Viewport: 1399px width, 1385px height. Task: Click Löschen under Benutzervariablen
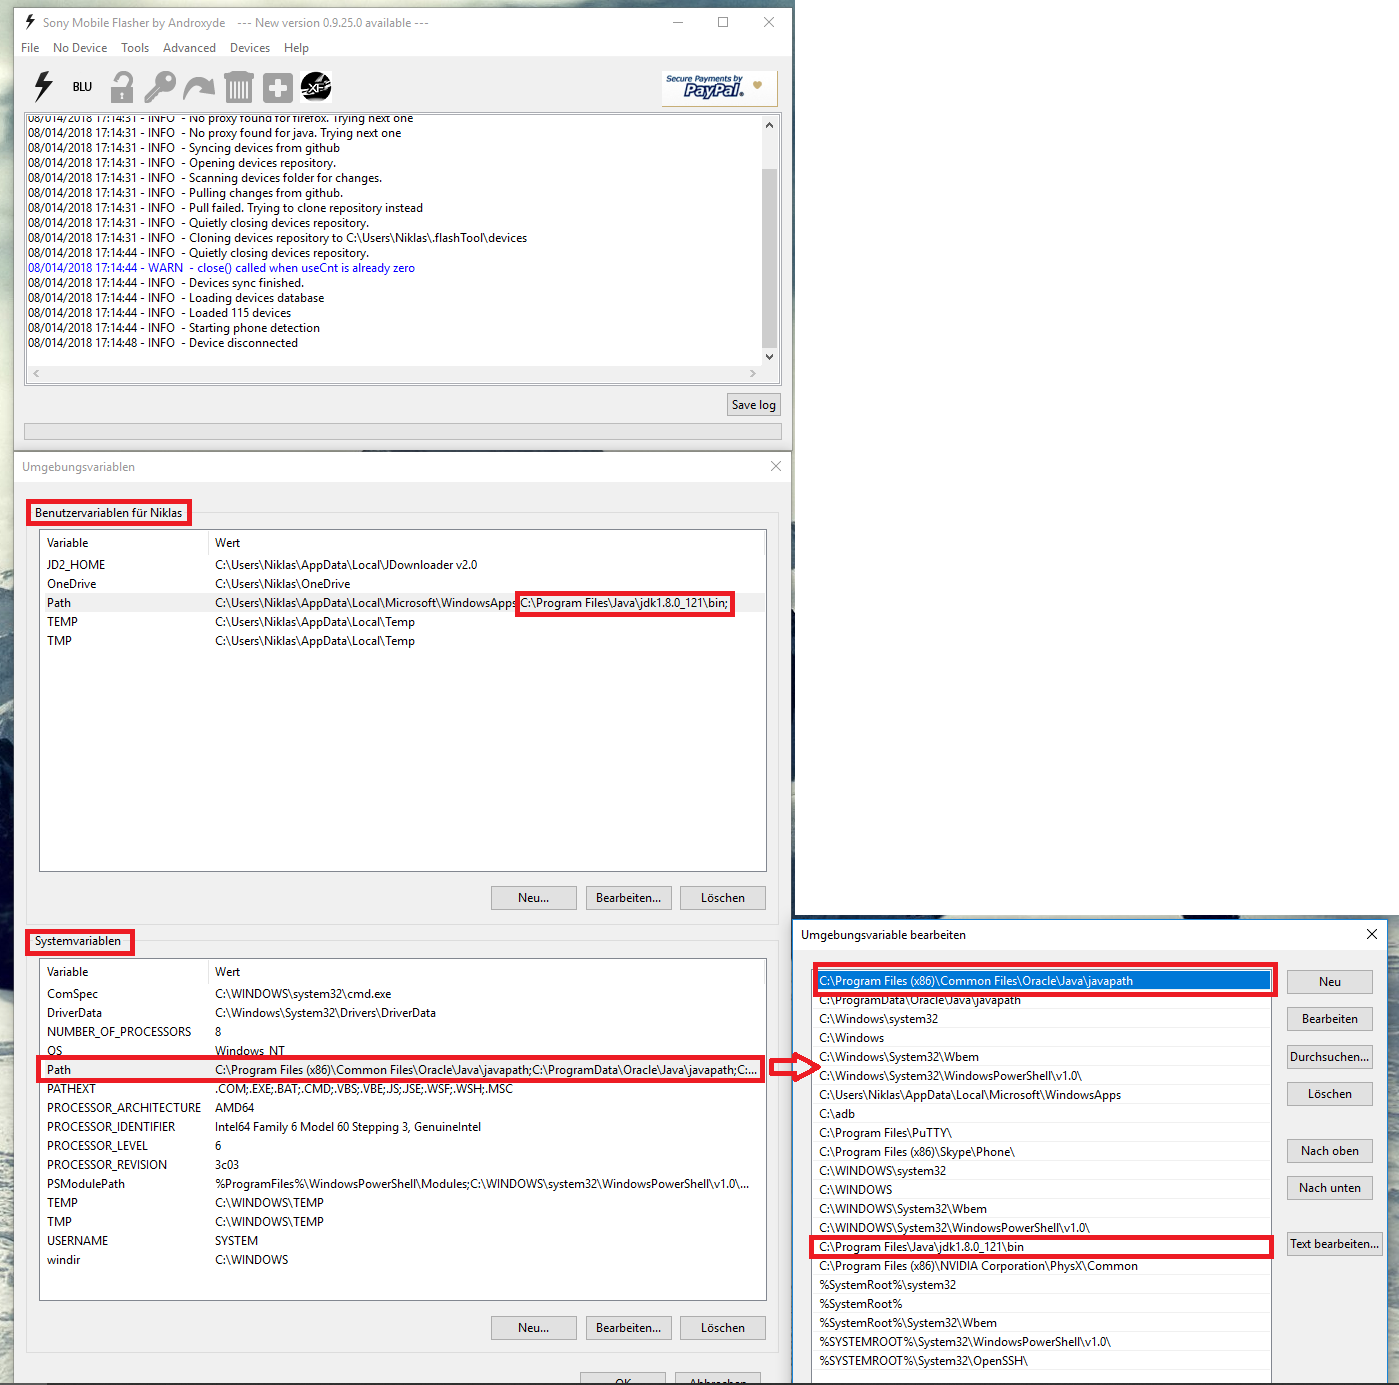tap(722, 898)
